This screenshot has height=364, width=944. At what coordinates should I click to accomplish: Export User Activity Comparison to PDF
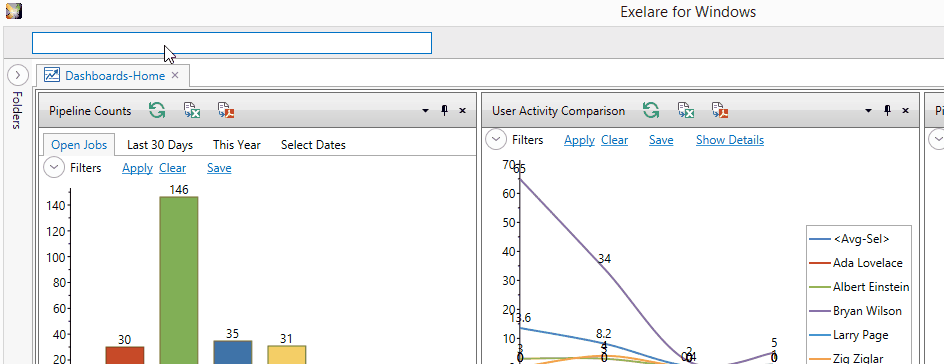(x=720, y=110)
